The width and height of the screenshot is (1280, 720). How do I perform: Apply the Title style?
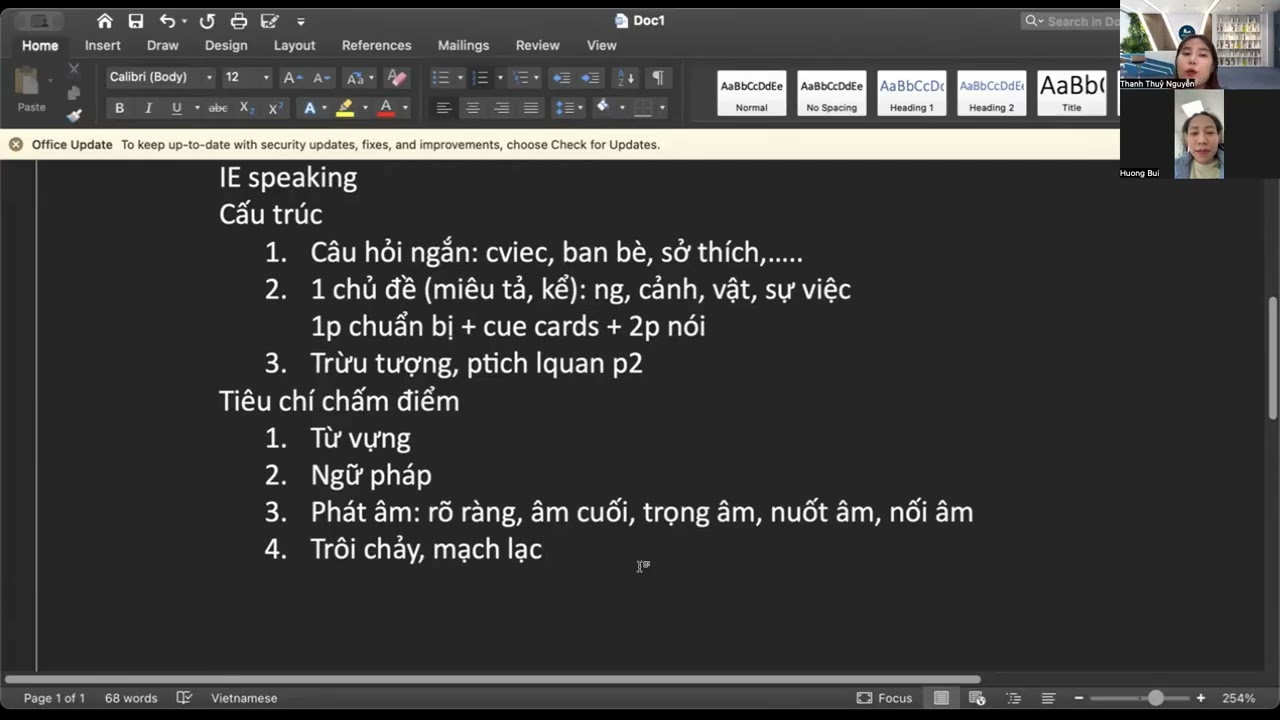click(x=1071, y=93)
